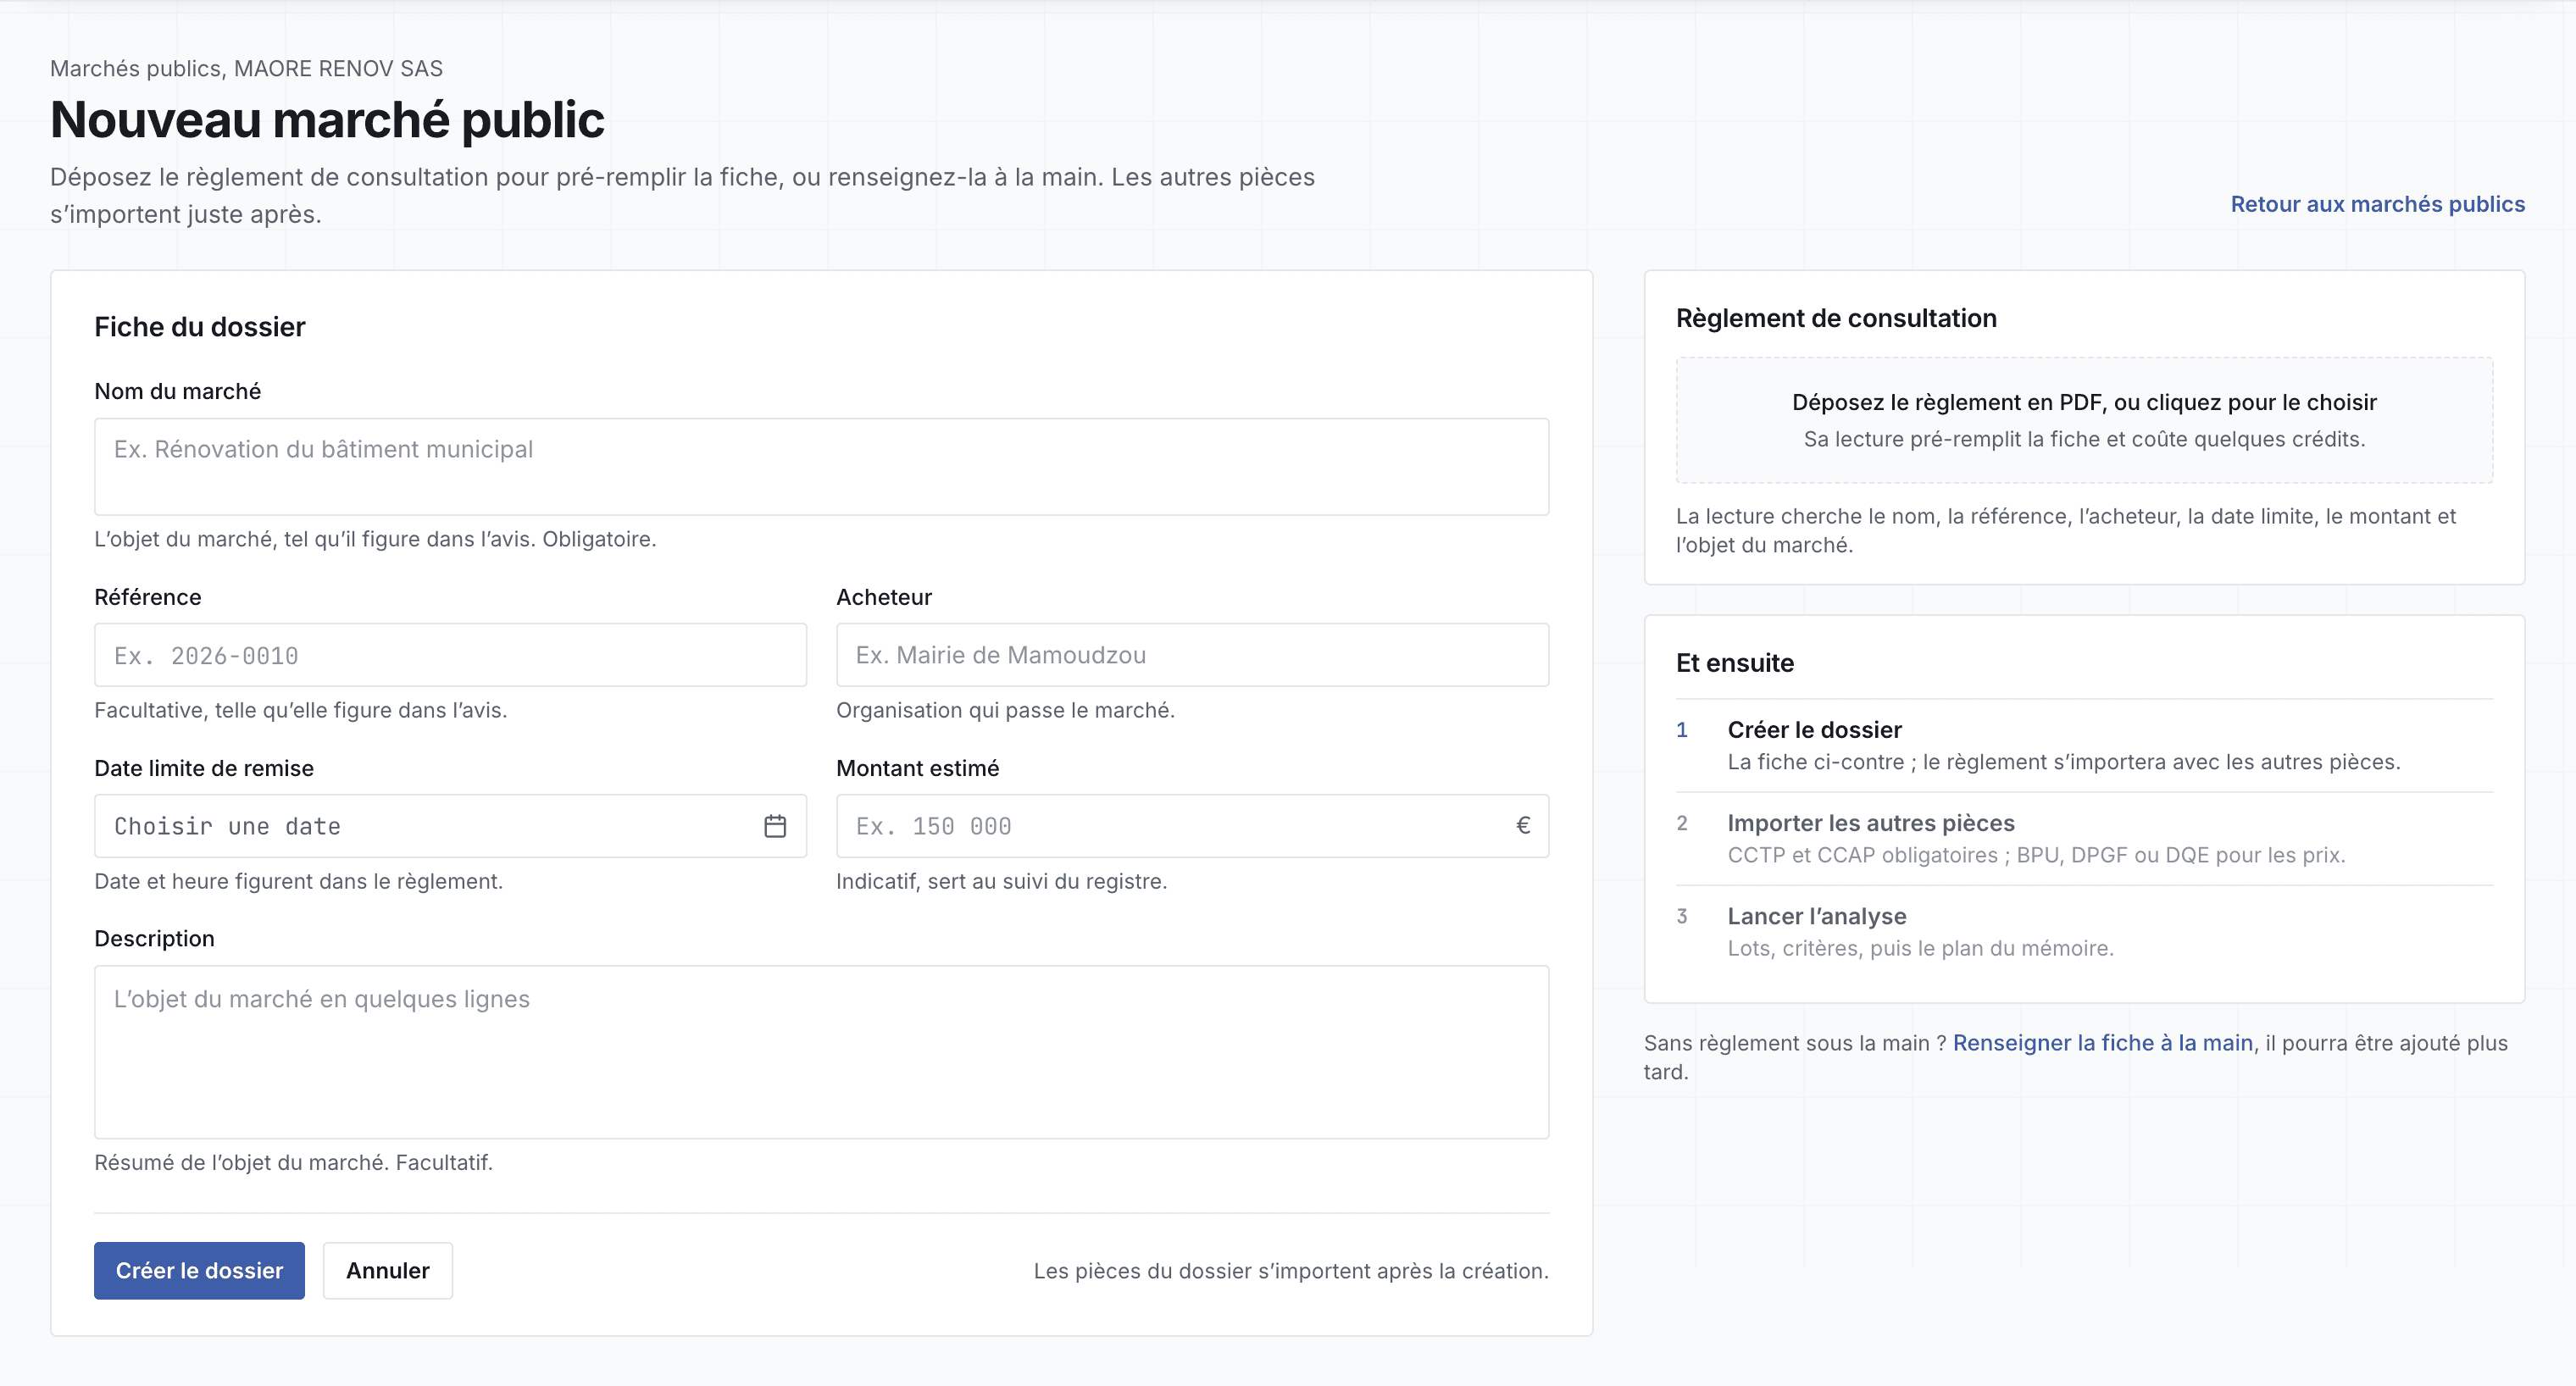Follow Retour aux marchés publics link

2377,204
